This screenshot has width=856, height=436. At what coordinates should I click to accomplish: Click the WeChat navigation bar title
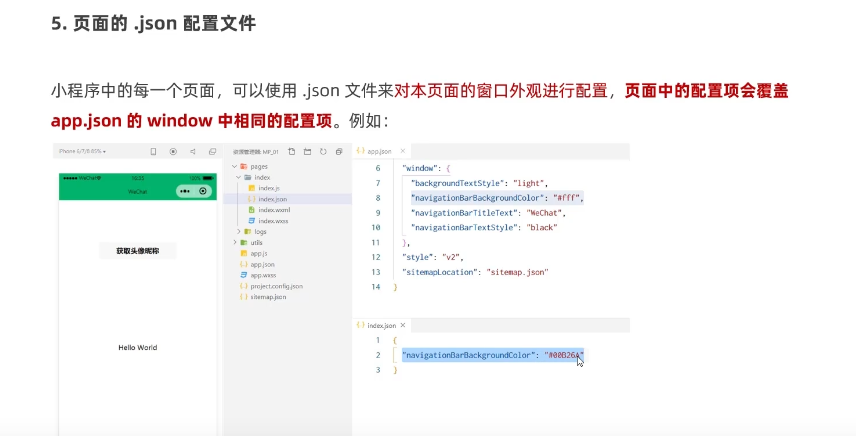[138, 192]
